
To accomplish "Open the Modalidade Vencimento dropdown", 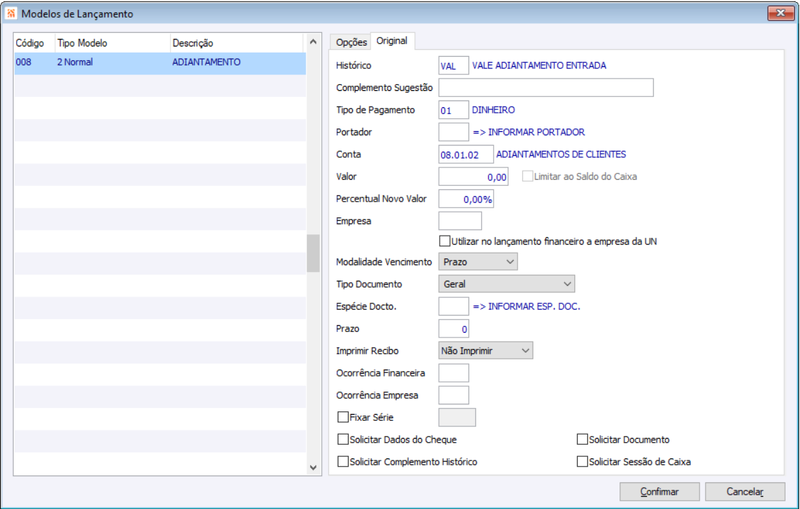I will (478, 262).
